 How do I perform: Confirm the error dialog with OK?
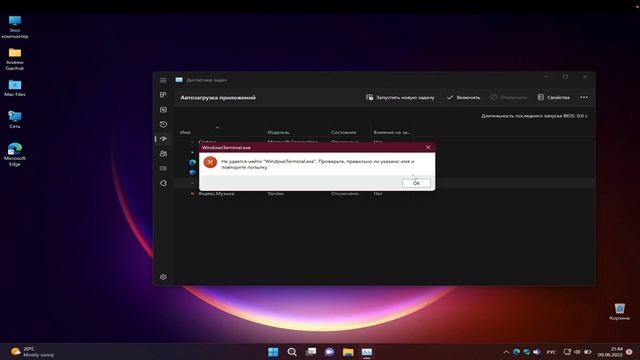point(416,183)
